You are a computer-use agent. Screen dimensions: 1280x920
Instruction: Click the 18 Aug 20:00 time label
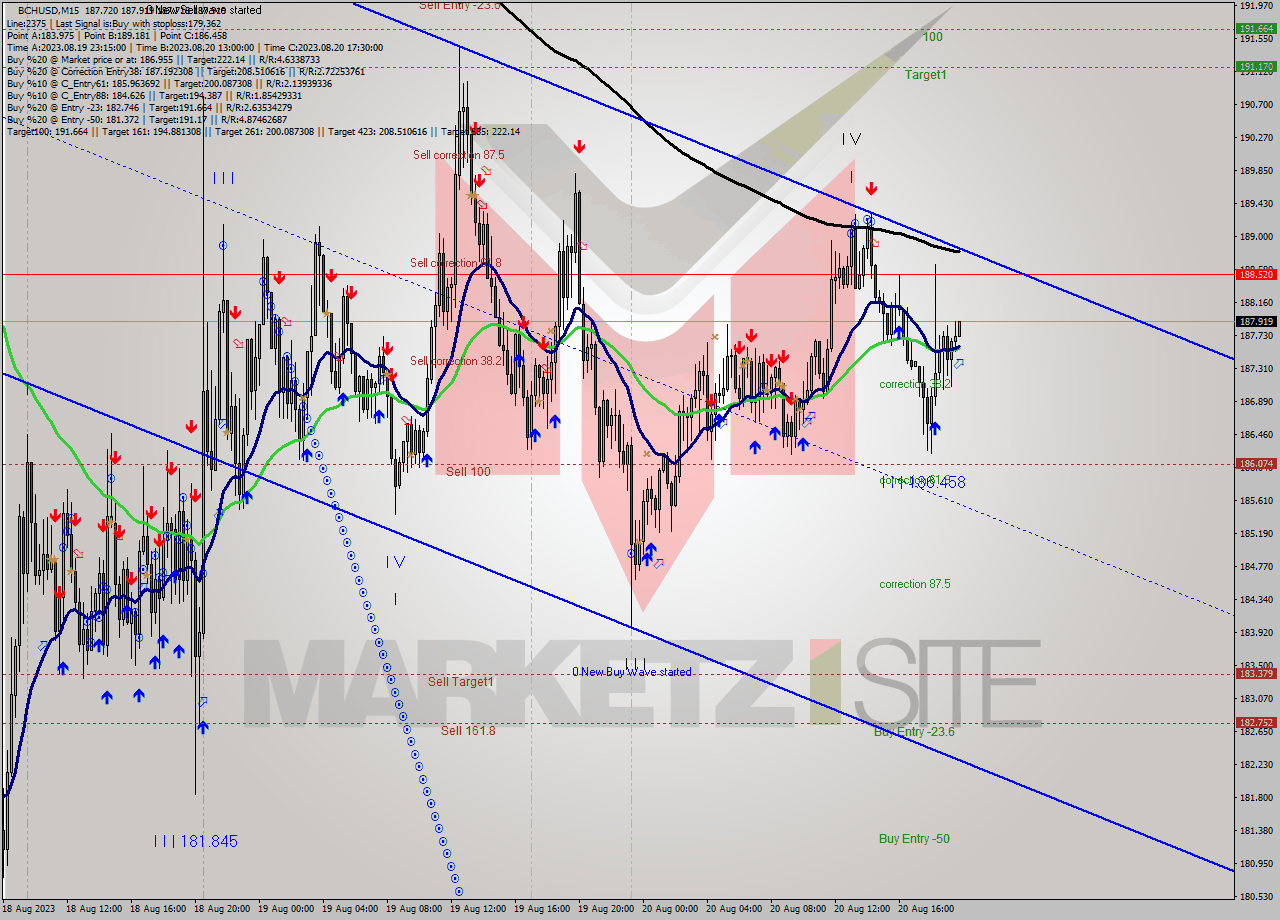tap(220, 909)
